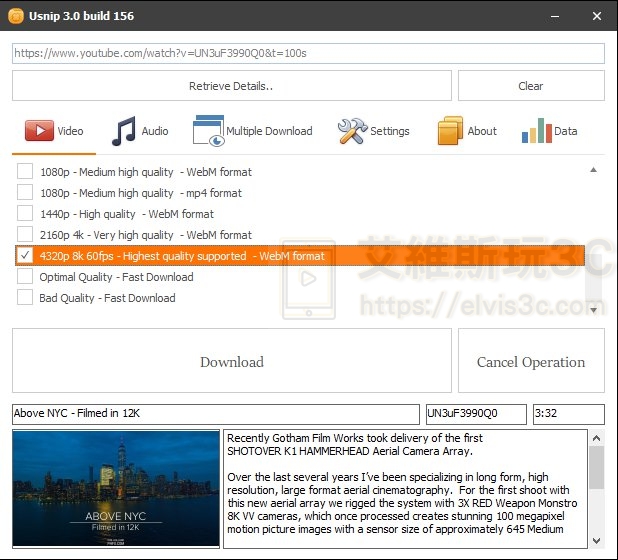618x560 pixels.
Task: Click description scroll up arrow
Action: click(596, 438)
